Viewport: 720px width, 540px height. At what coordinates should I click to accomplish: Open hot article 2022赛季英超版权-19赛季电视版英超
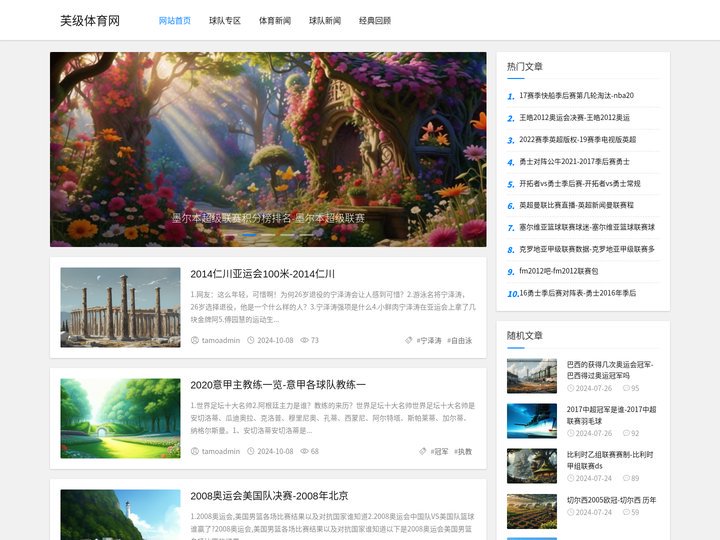pos(578,140)
